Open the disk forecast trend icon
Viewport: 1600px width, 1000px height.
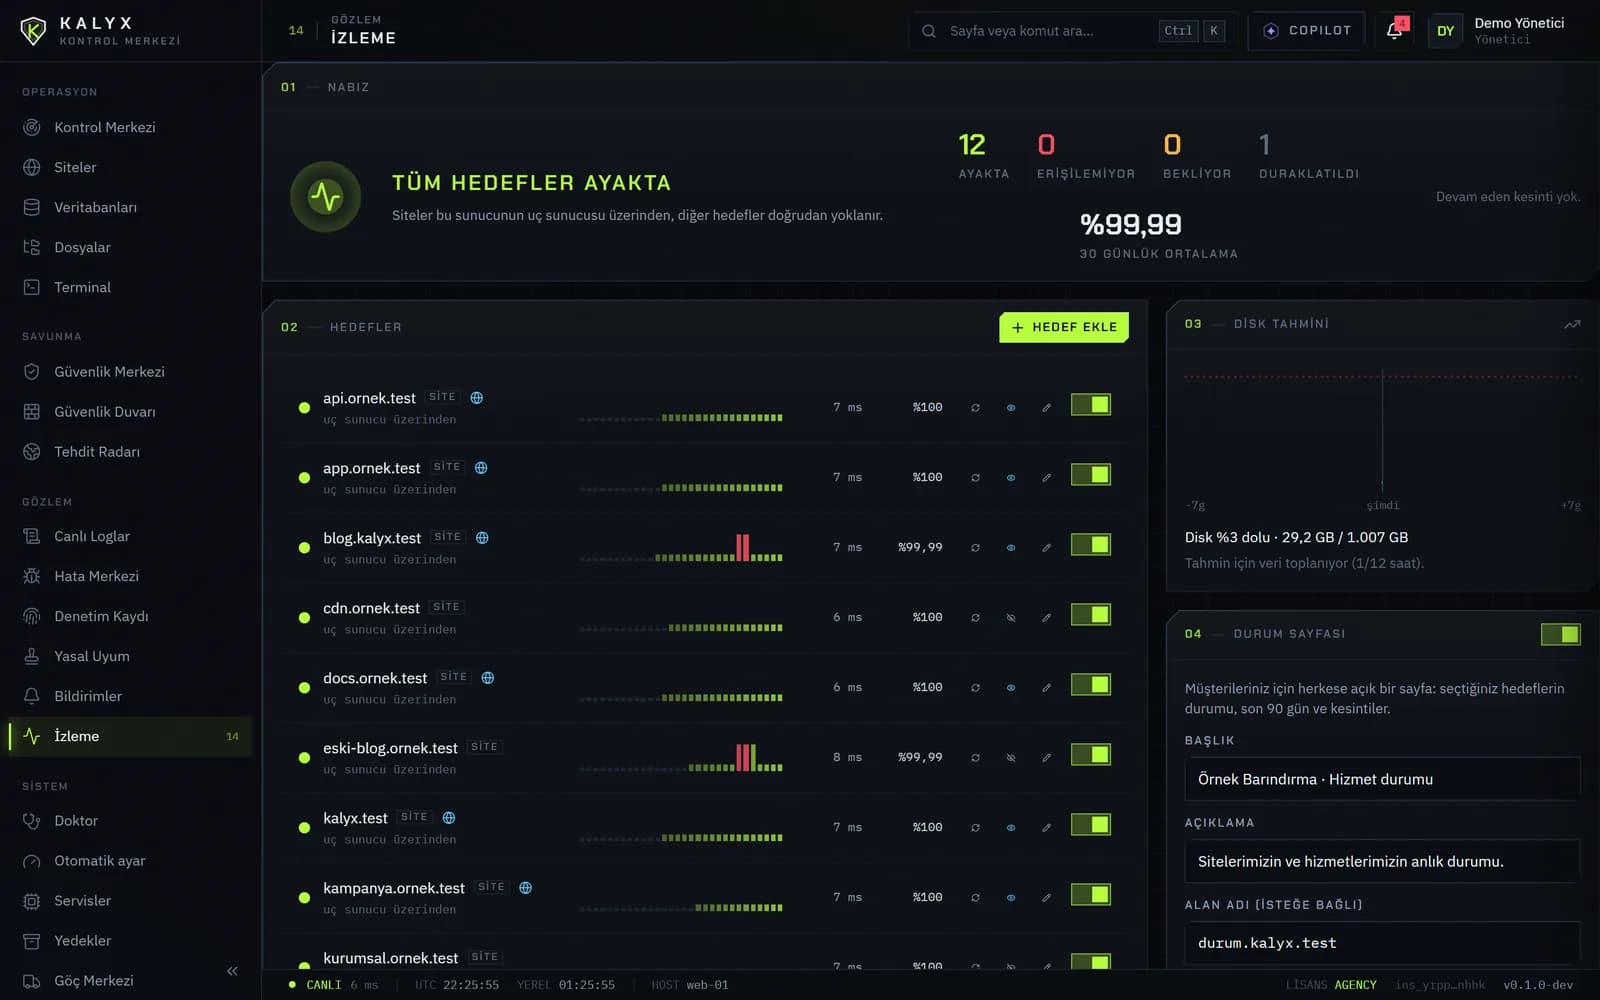1572,324
